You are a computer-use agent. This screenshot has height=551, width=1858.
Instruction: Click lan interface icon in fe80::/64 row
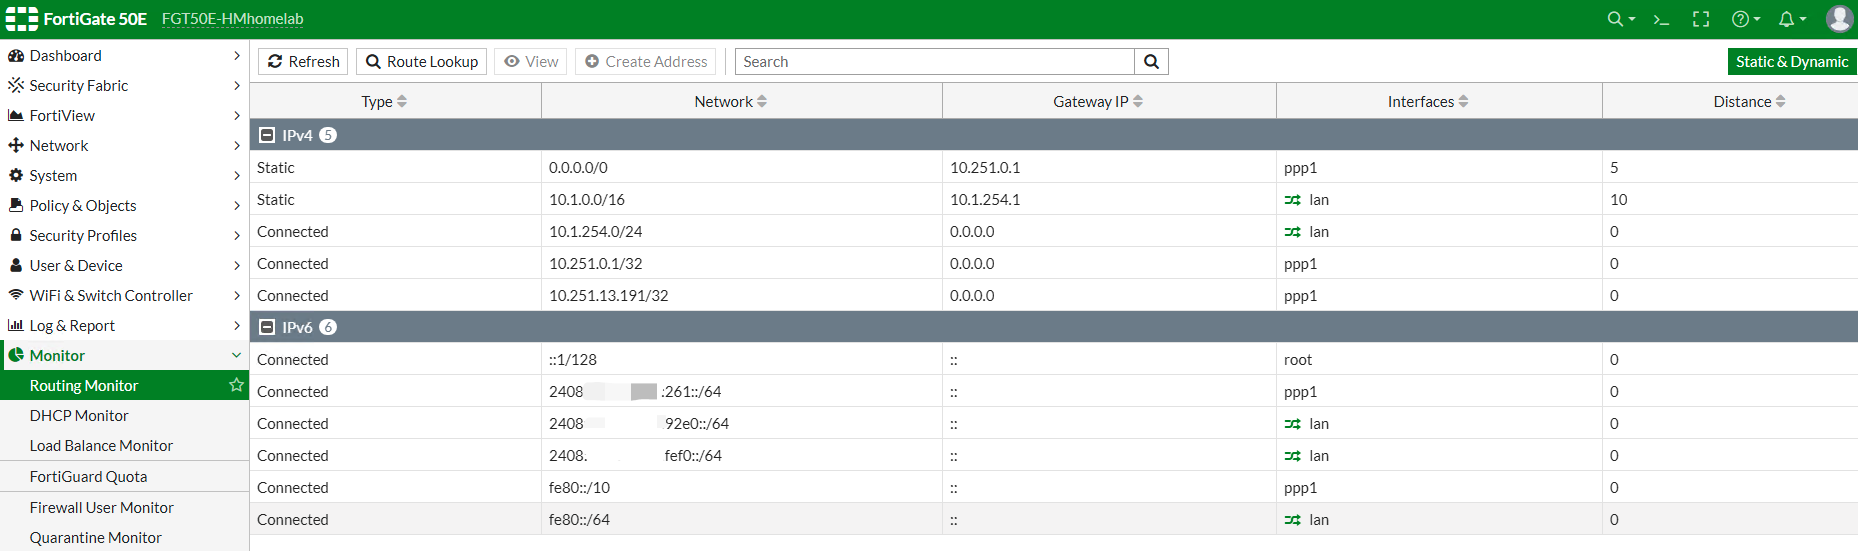pyautogui.click(x=1293, y=520)
